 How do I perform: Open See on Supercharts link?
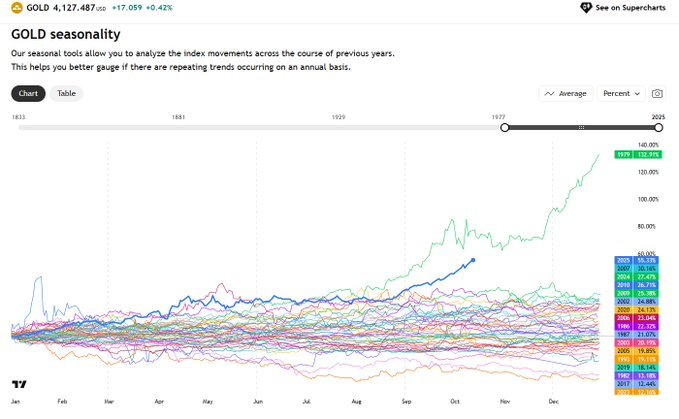[623, 7]
